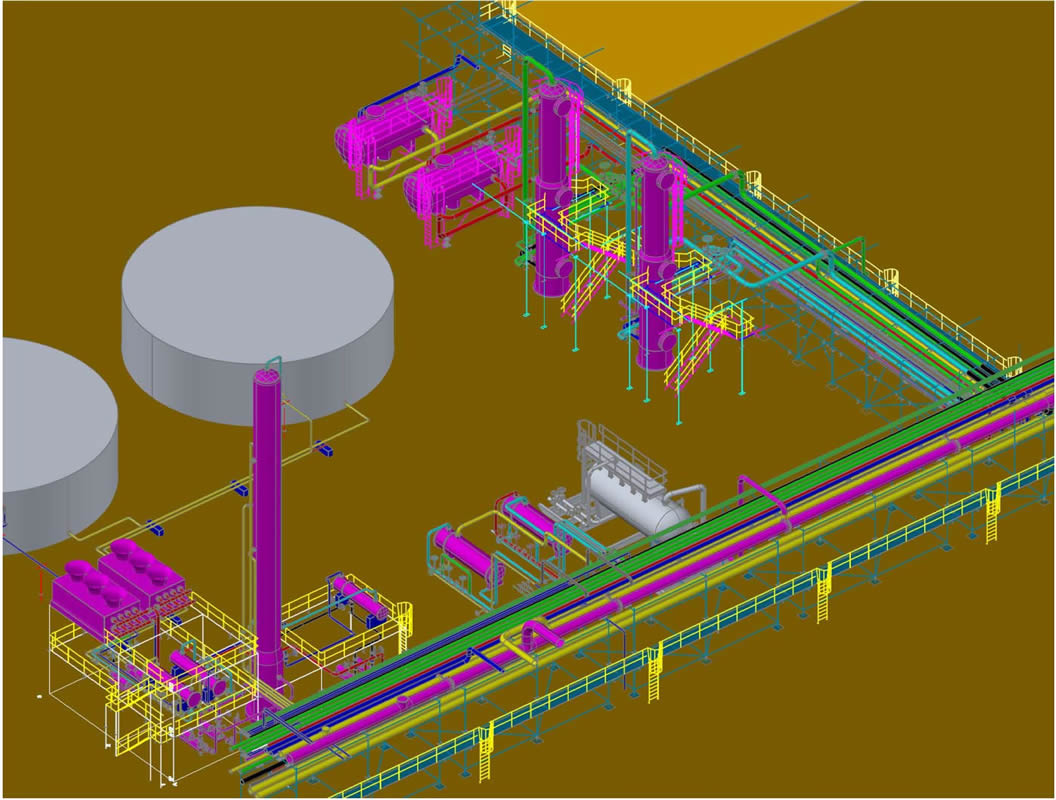This screenshot has height=800, width=1056.
Task: Click the top cap of the tall magenta column
Action: click(x=266, y=376)
